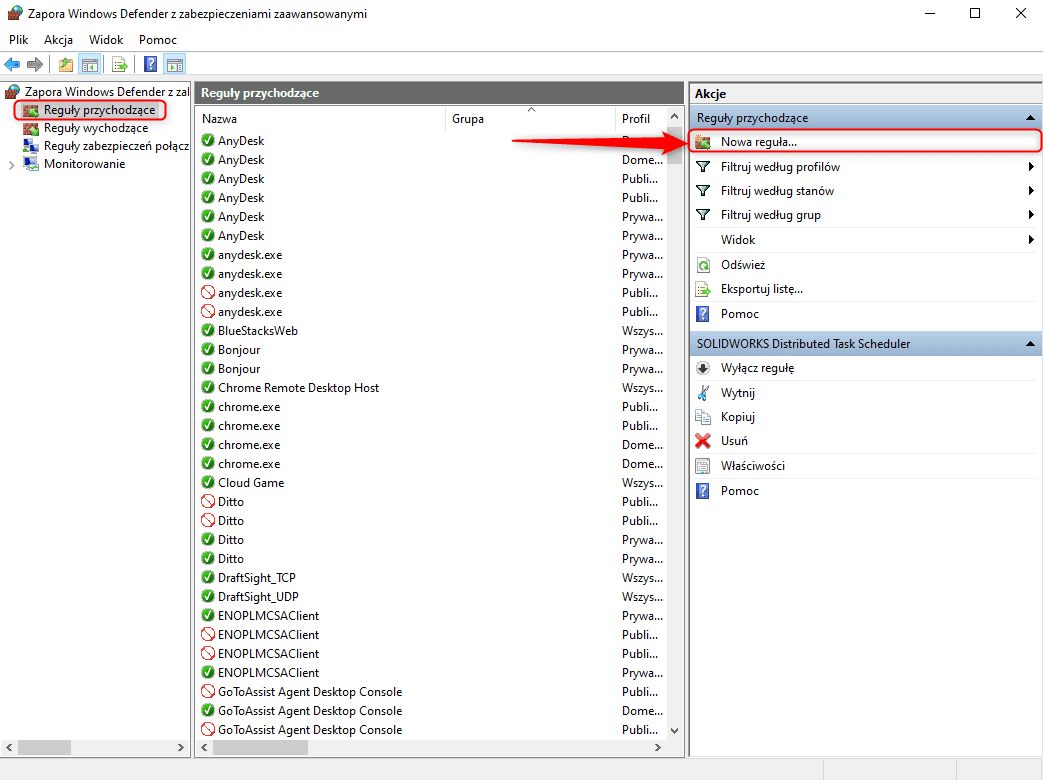Click the Kopiuj action
Image resolution: width=1043 pixels, height=780 pixels.
coord(865,417)
